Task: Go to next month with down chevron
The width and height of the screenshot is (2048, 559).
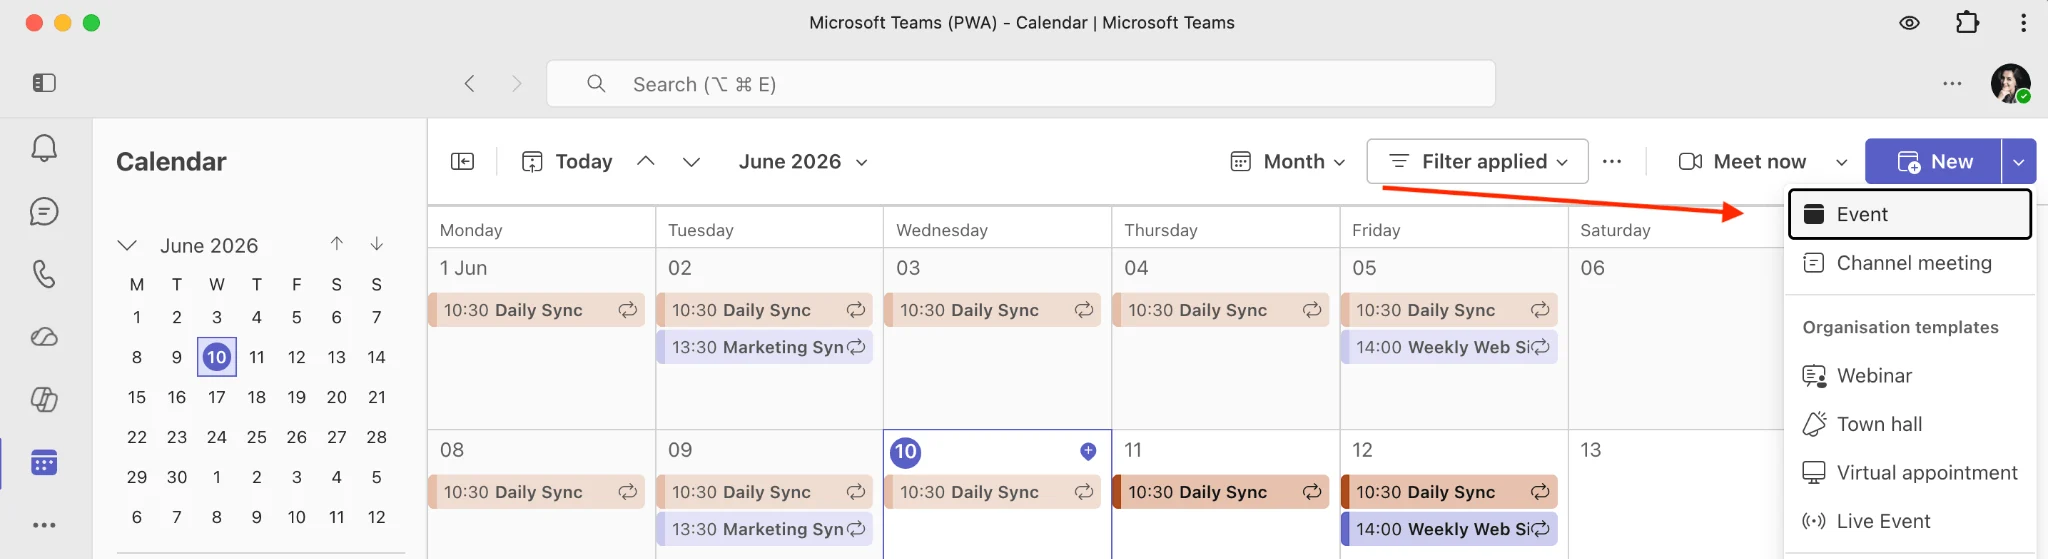Action: (x=691, y=161)
